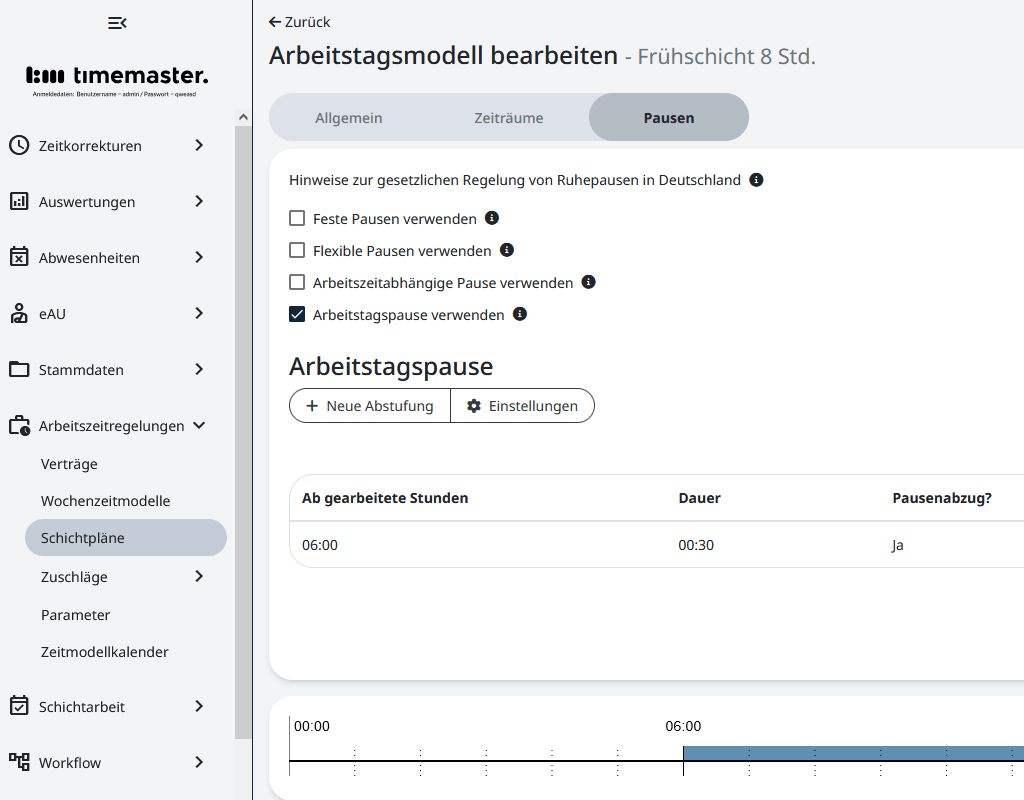Select Zeitmodellkalender in the sidebar
The height and width of the screenshot is (800, 1024).
click(x=103, y=651)
